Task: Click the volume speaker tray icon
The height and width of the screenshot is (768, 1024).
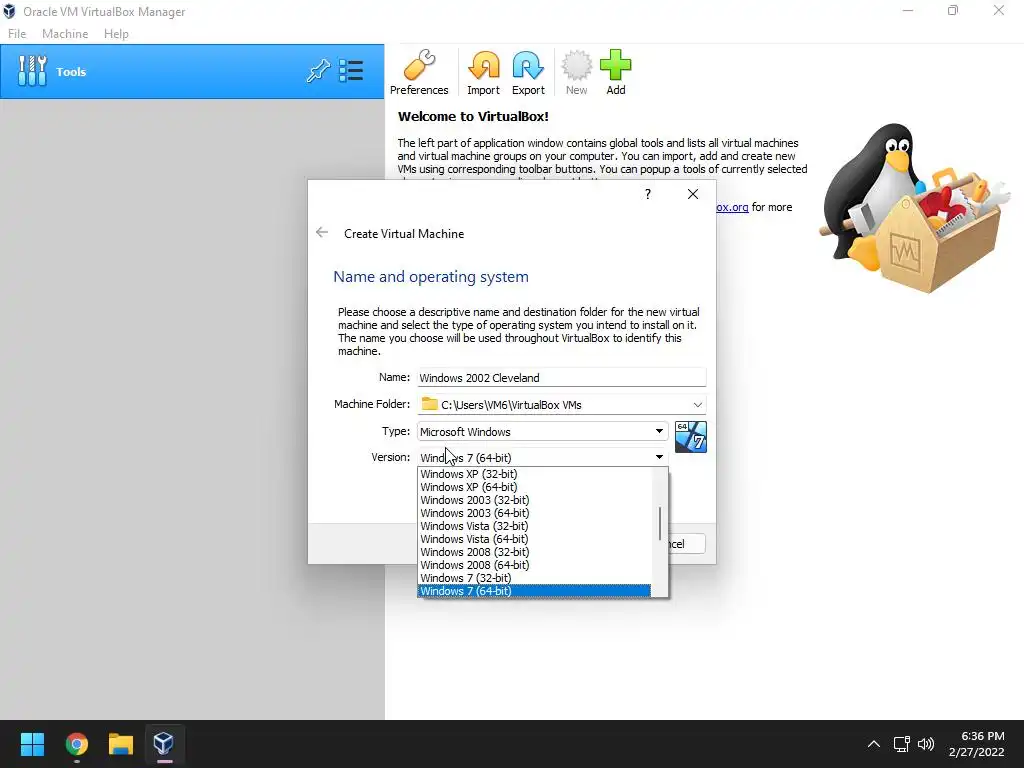Action: [926, 744]
